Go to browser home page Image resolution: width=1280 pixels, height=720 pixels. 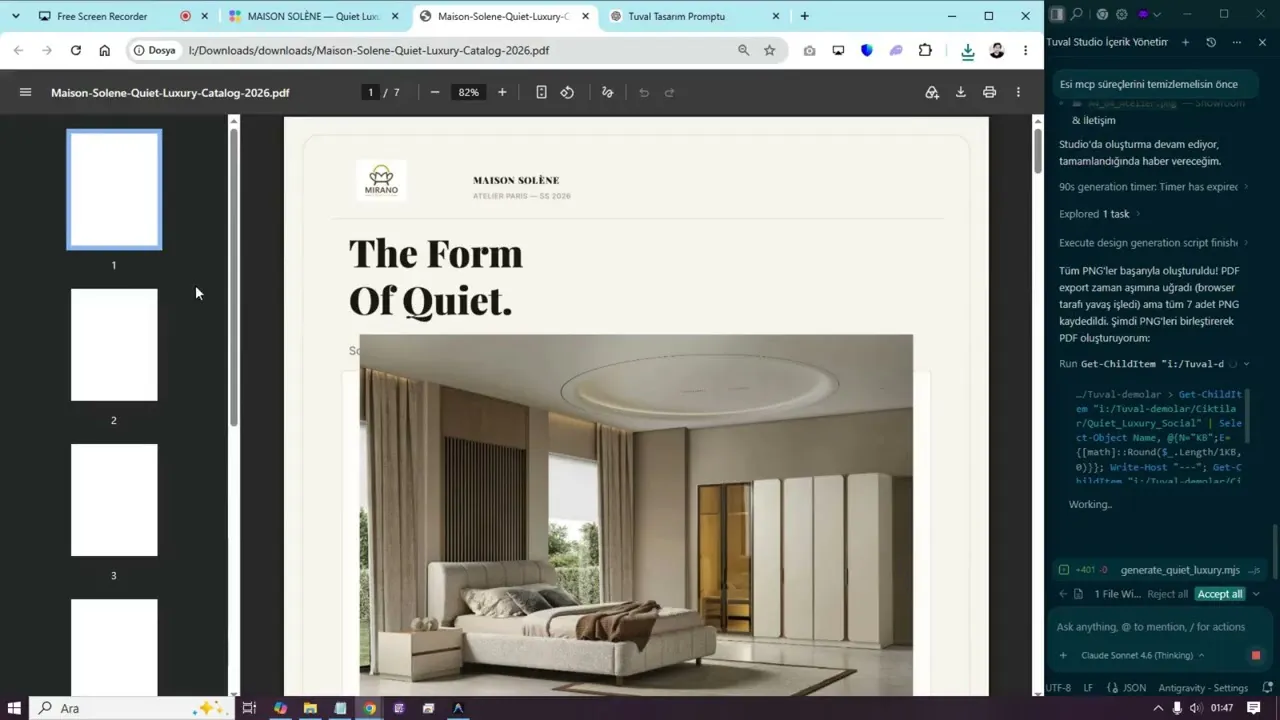(104, 50)
